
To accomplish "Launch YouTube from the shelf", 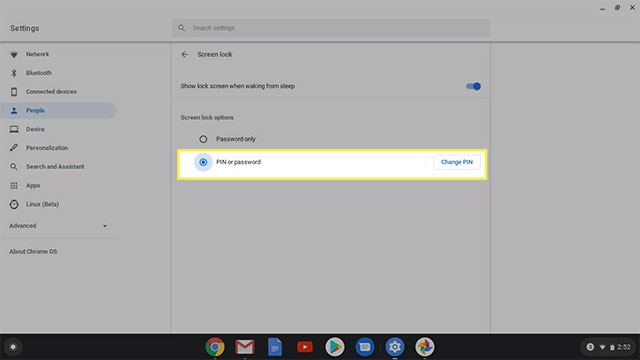I will 305,347.
